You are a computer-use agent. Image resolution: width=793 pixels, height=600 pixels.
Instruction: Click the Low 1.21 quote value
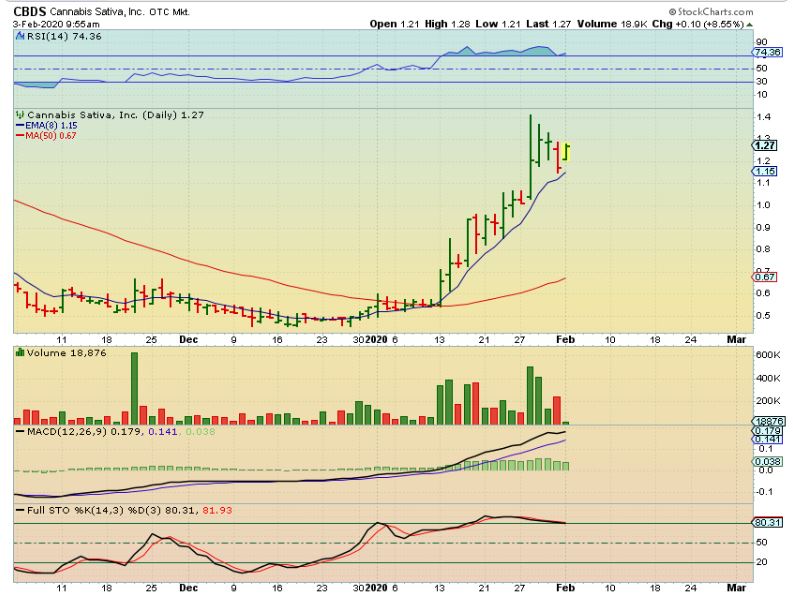[x=498, y=24]
